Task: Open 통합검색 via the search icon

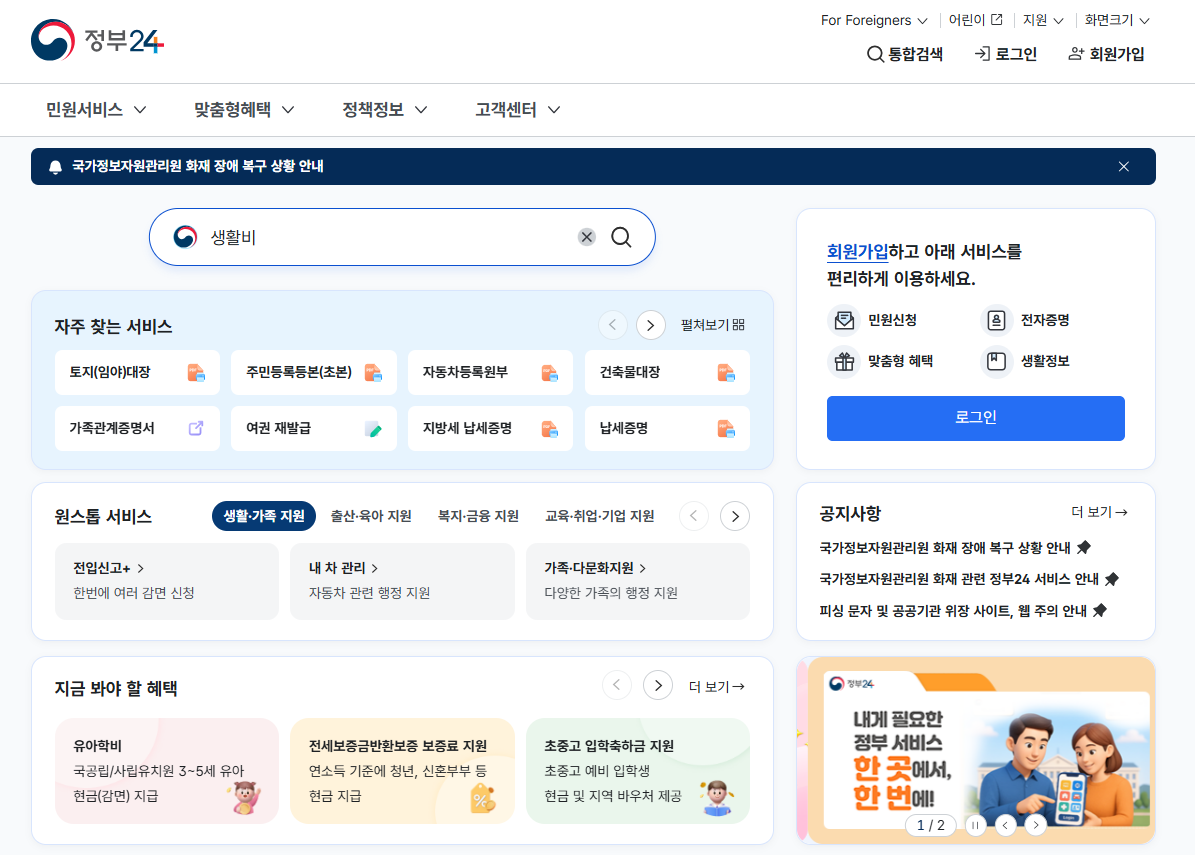Action: 874,54
